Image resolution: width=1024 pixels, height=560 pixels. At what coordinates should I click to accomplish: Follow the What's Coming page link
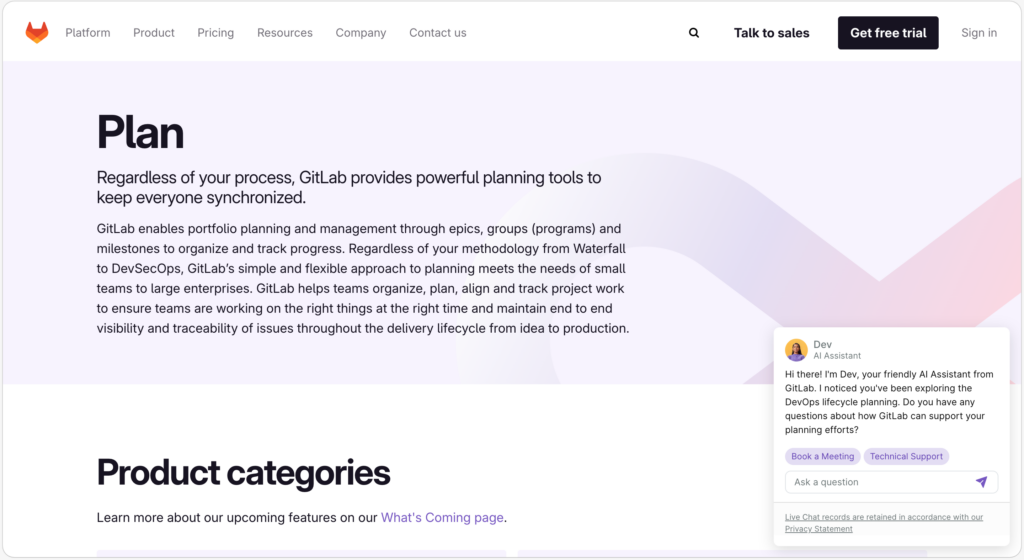pos(442,518)
